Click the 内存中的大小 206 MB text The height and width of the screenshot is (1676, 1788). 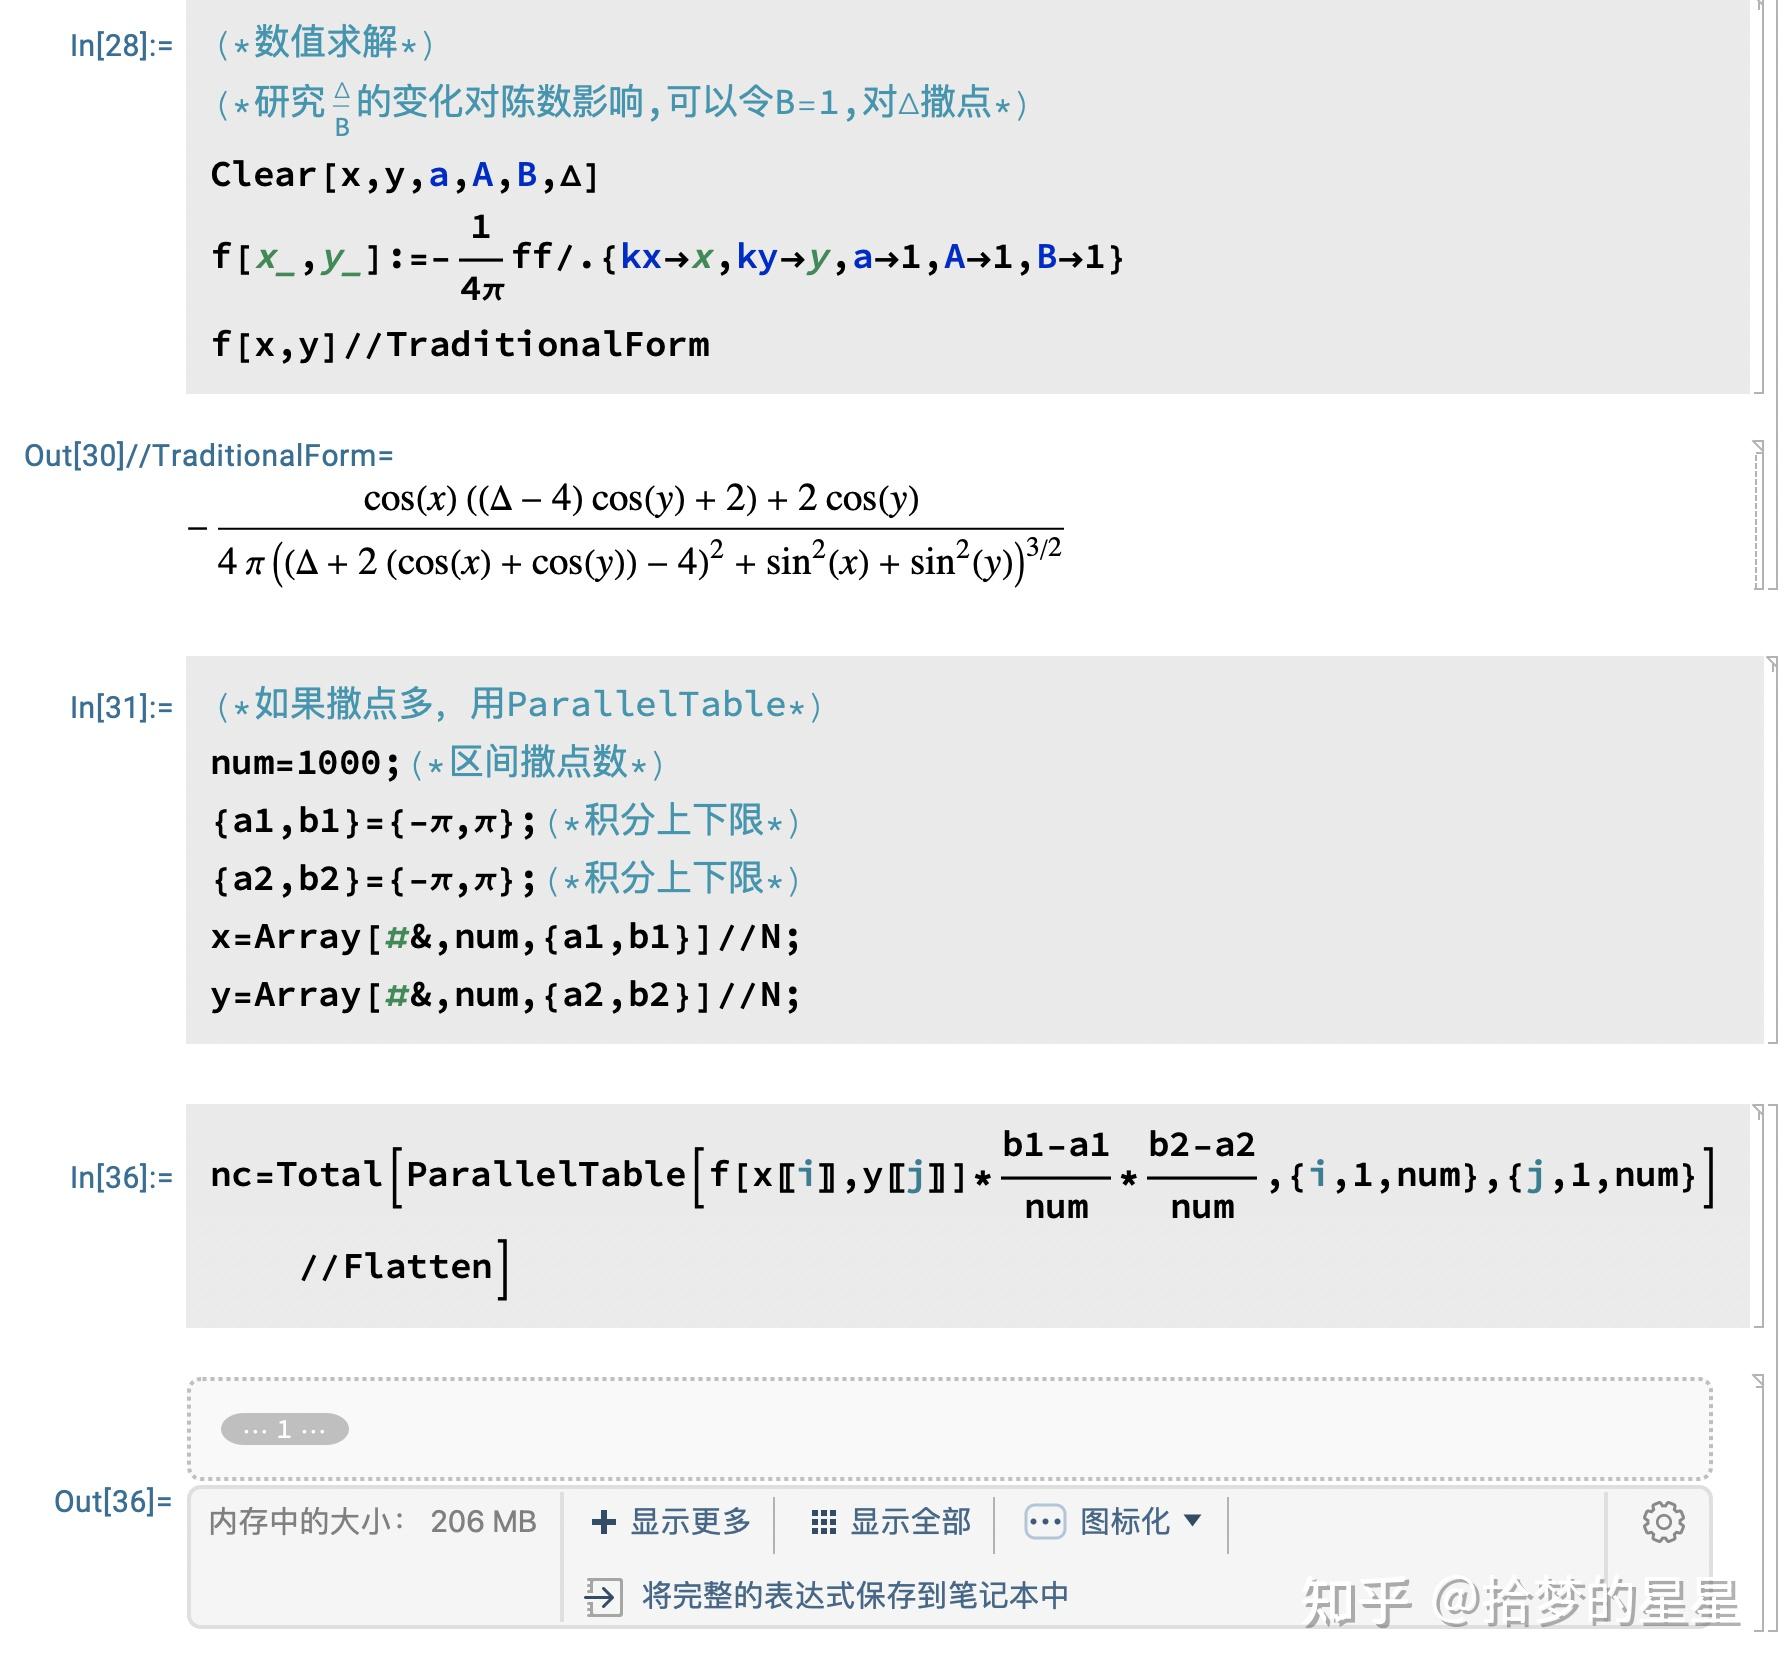373,1522
